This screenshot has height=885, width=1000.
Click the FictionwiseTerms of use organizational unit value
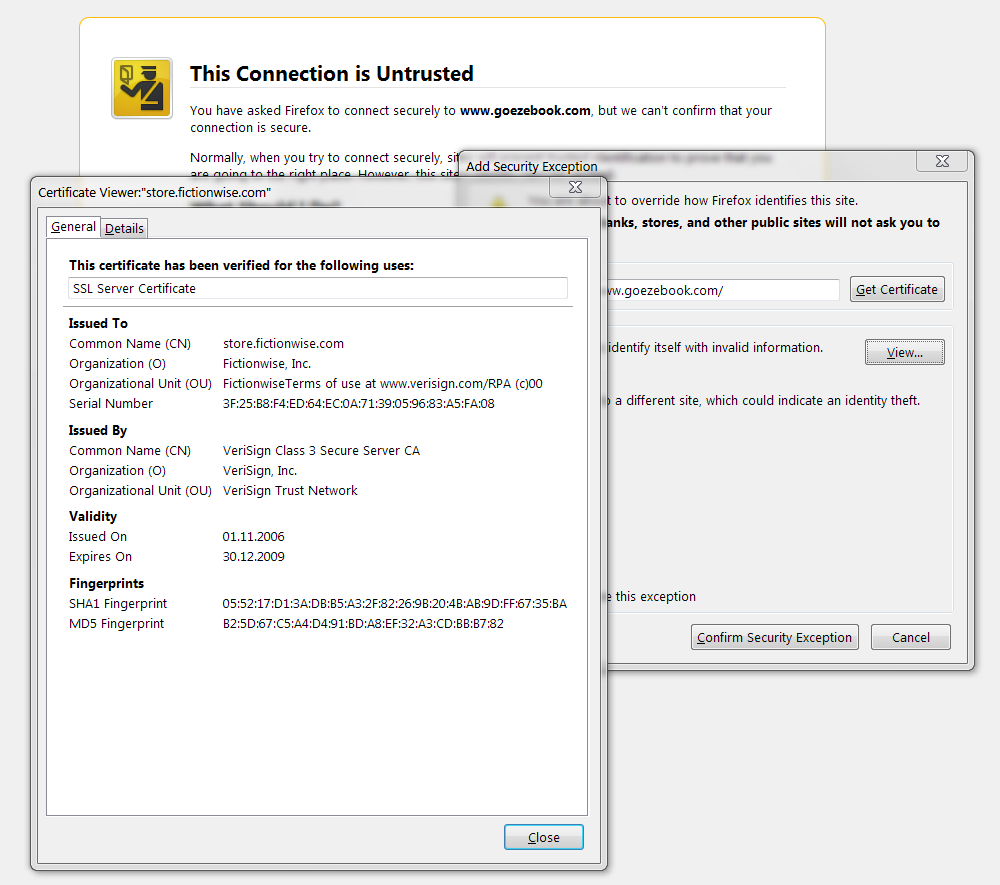point(383,384)
